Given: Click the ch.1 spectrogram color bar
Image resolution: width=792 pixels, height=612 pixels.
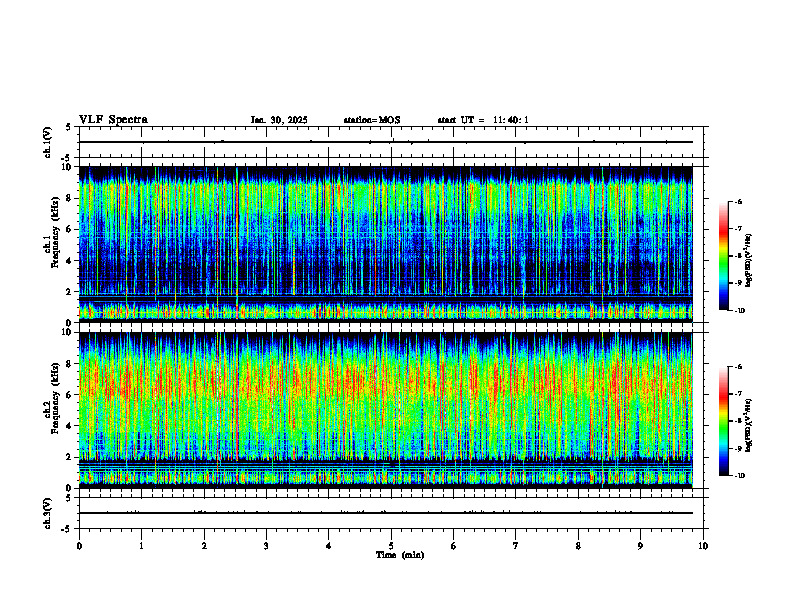Looking at the screenshot, I should tap(723, 256).
